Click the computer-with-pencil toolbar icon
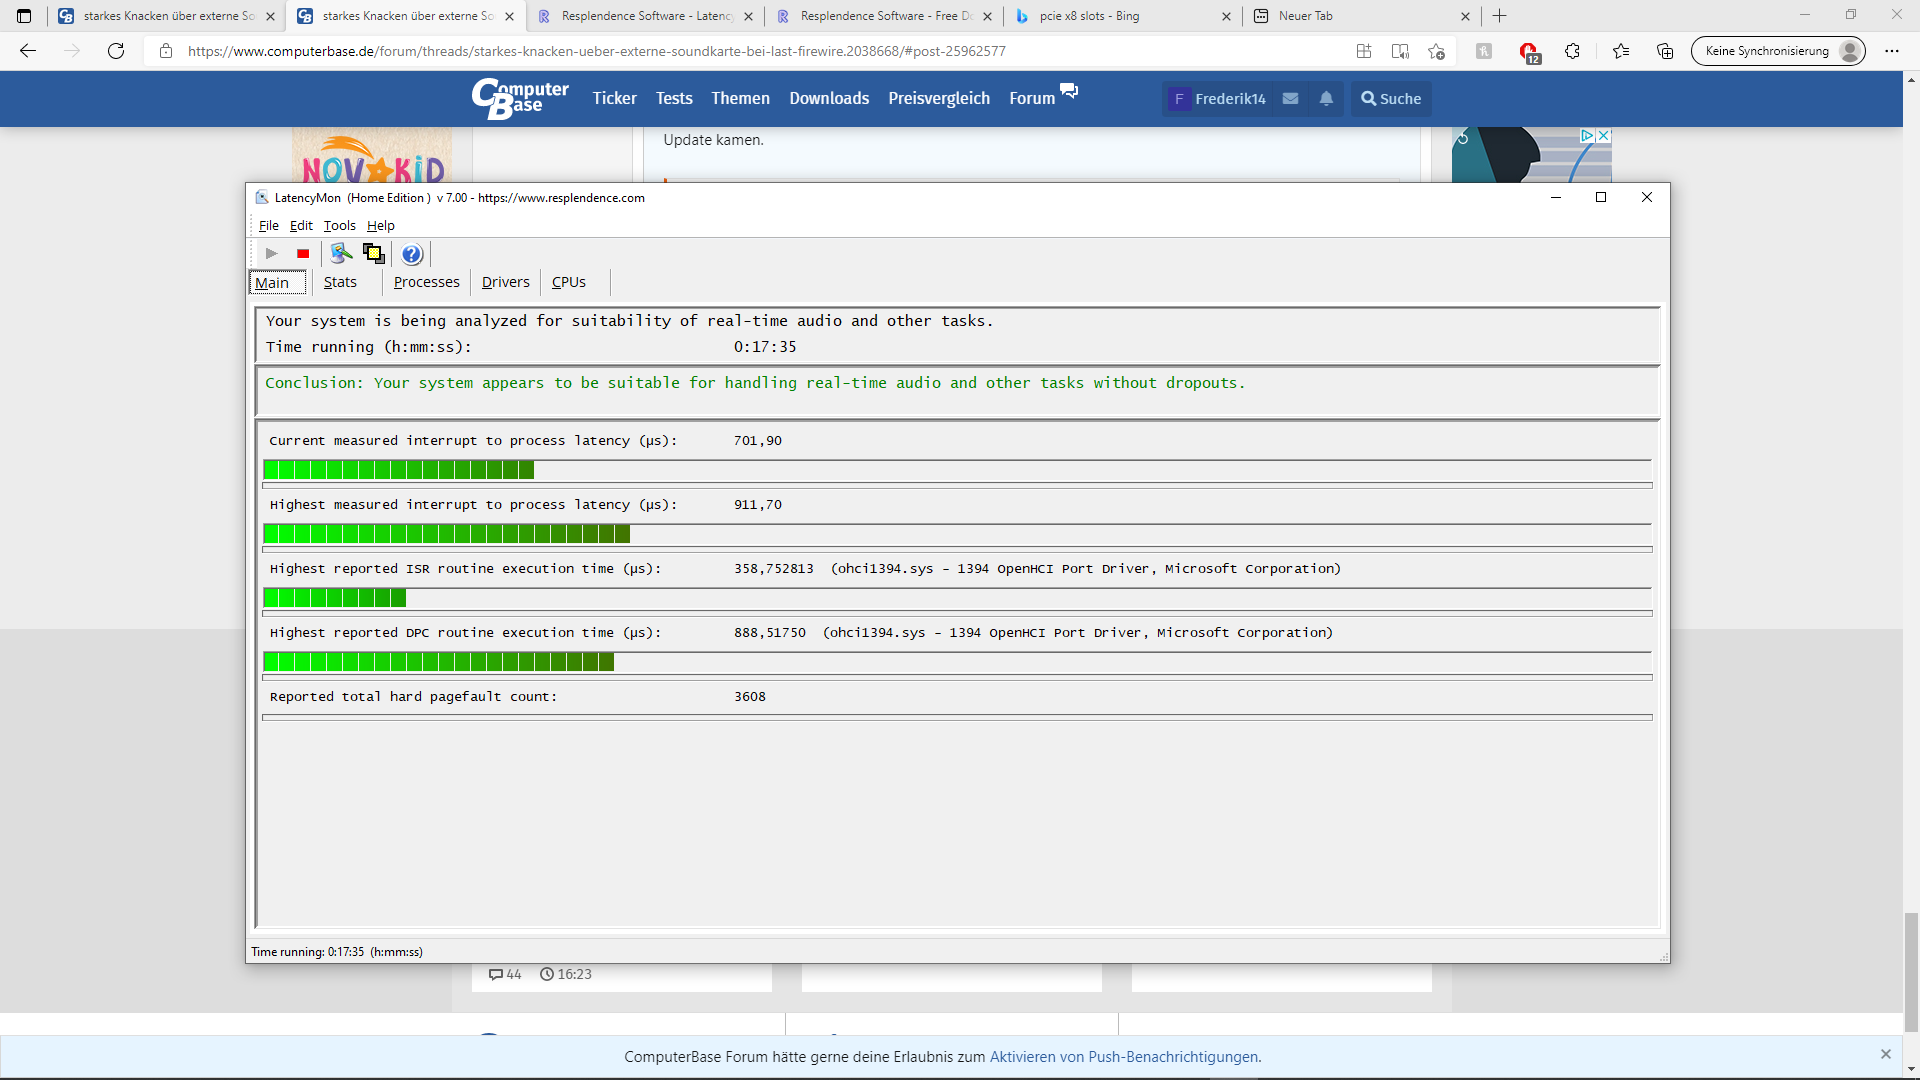The width and height of the screenshot is (1920, 1080). pyautogui.click(x=341, y=254)
